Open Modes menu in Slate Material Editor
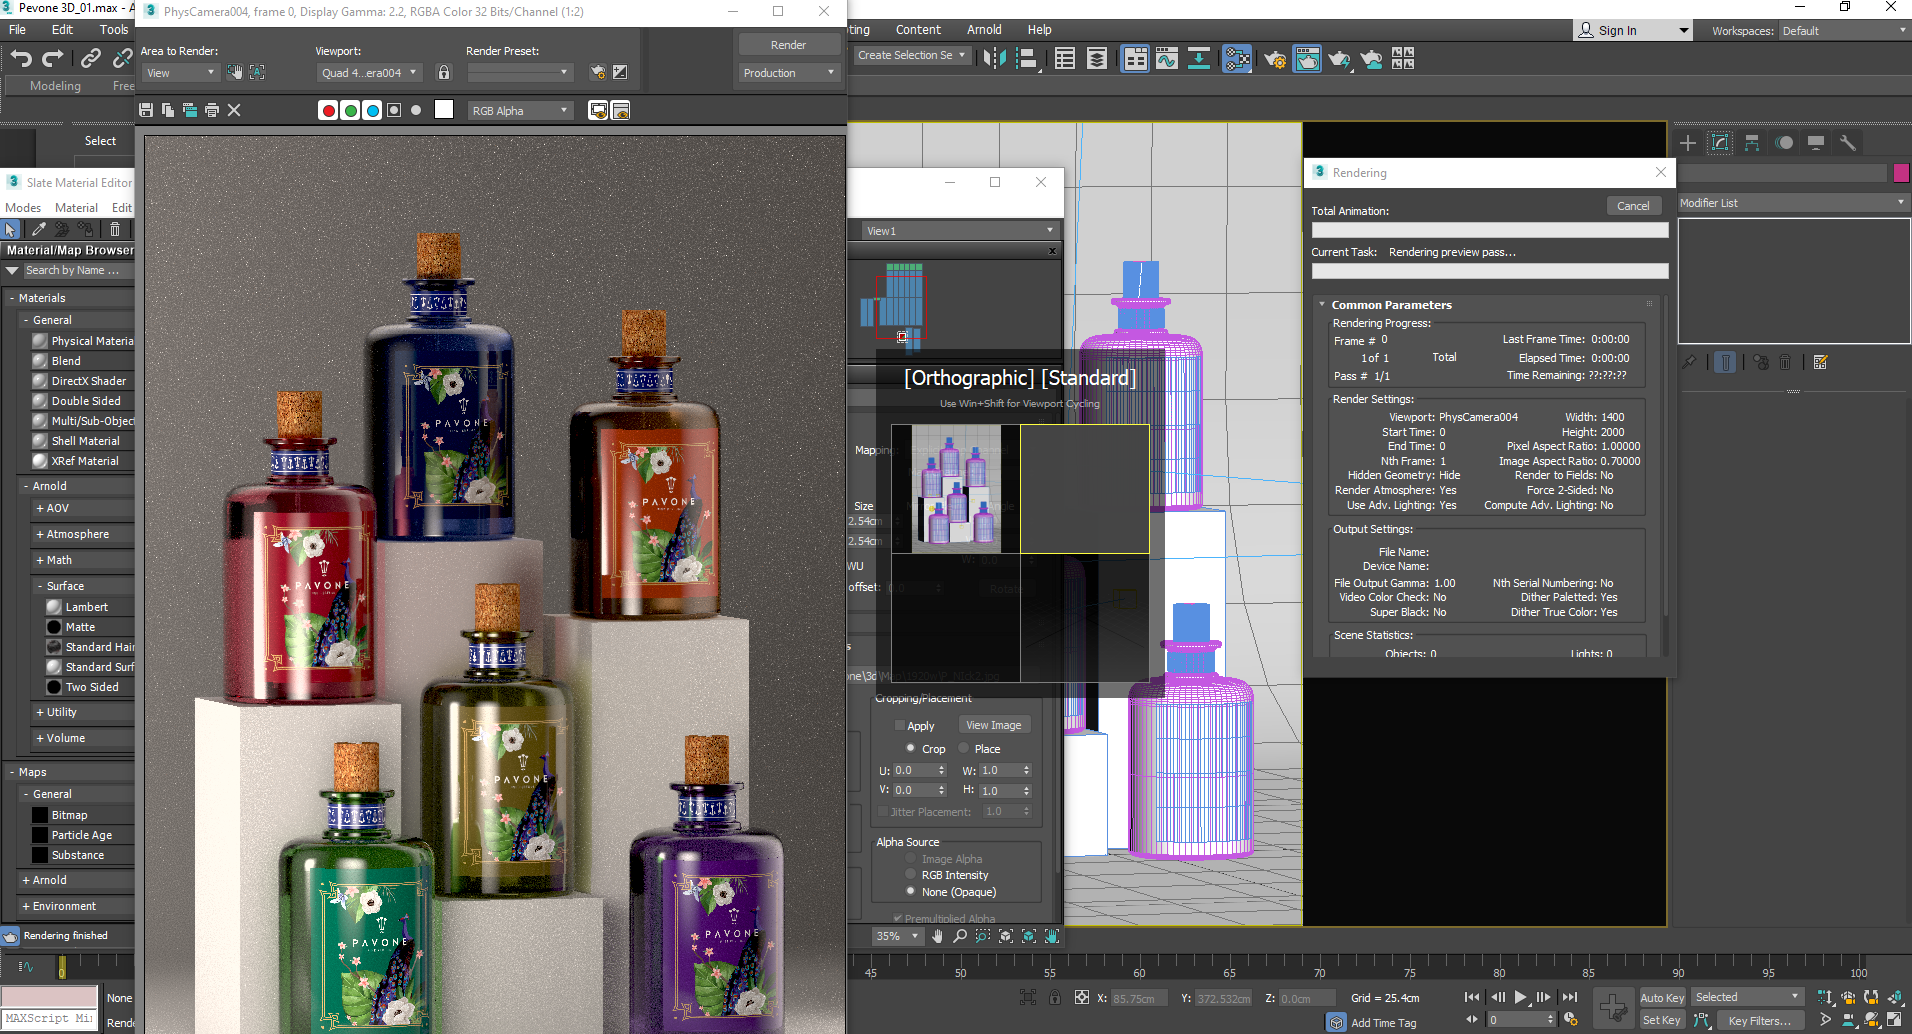This screenshot has width=1912, height=1034. point(23,207)
